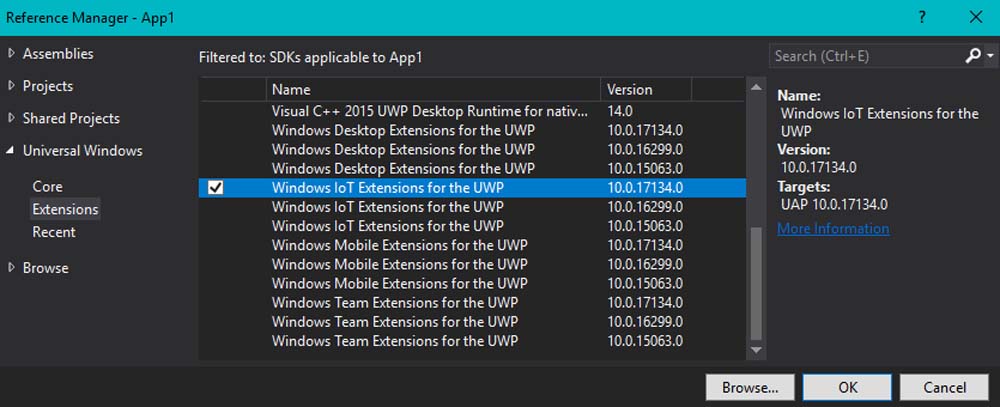Collapse the Universal Windows category
Screen dimensions: 1000x407
11,151
